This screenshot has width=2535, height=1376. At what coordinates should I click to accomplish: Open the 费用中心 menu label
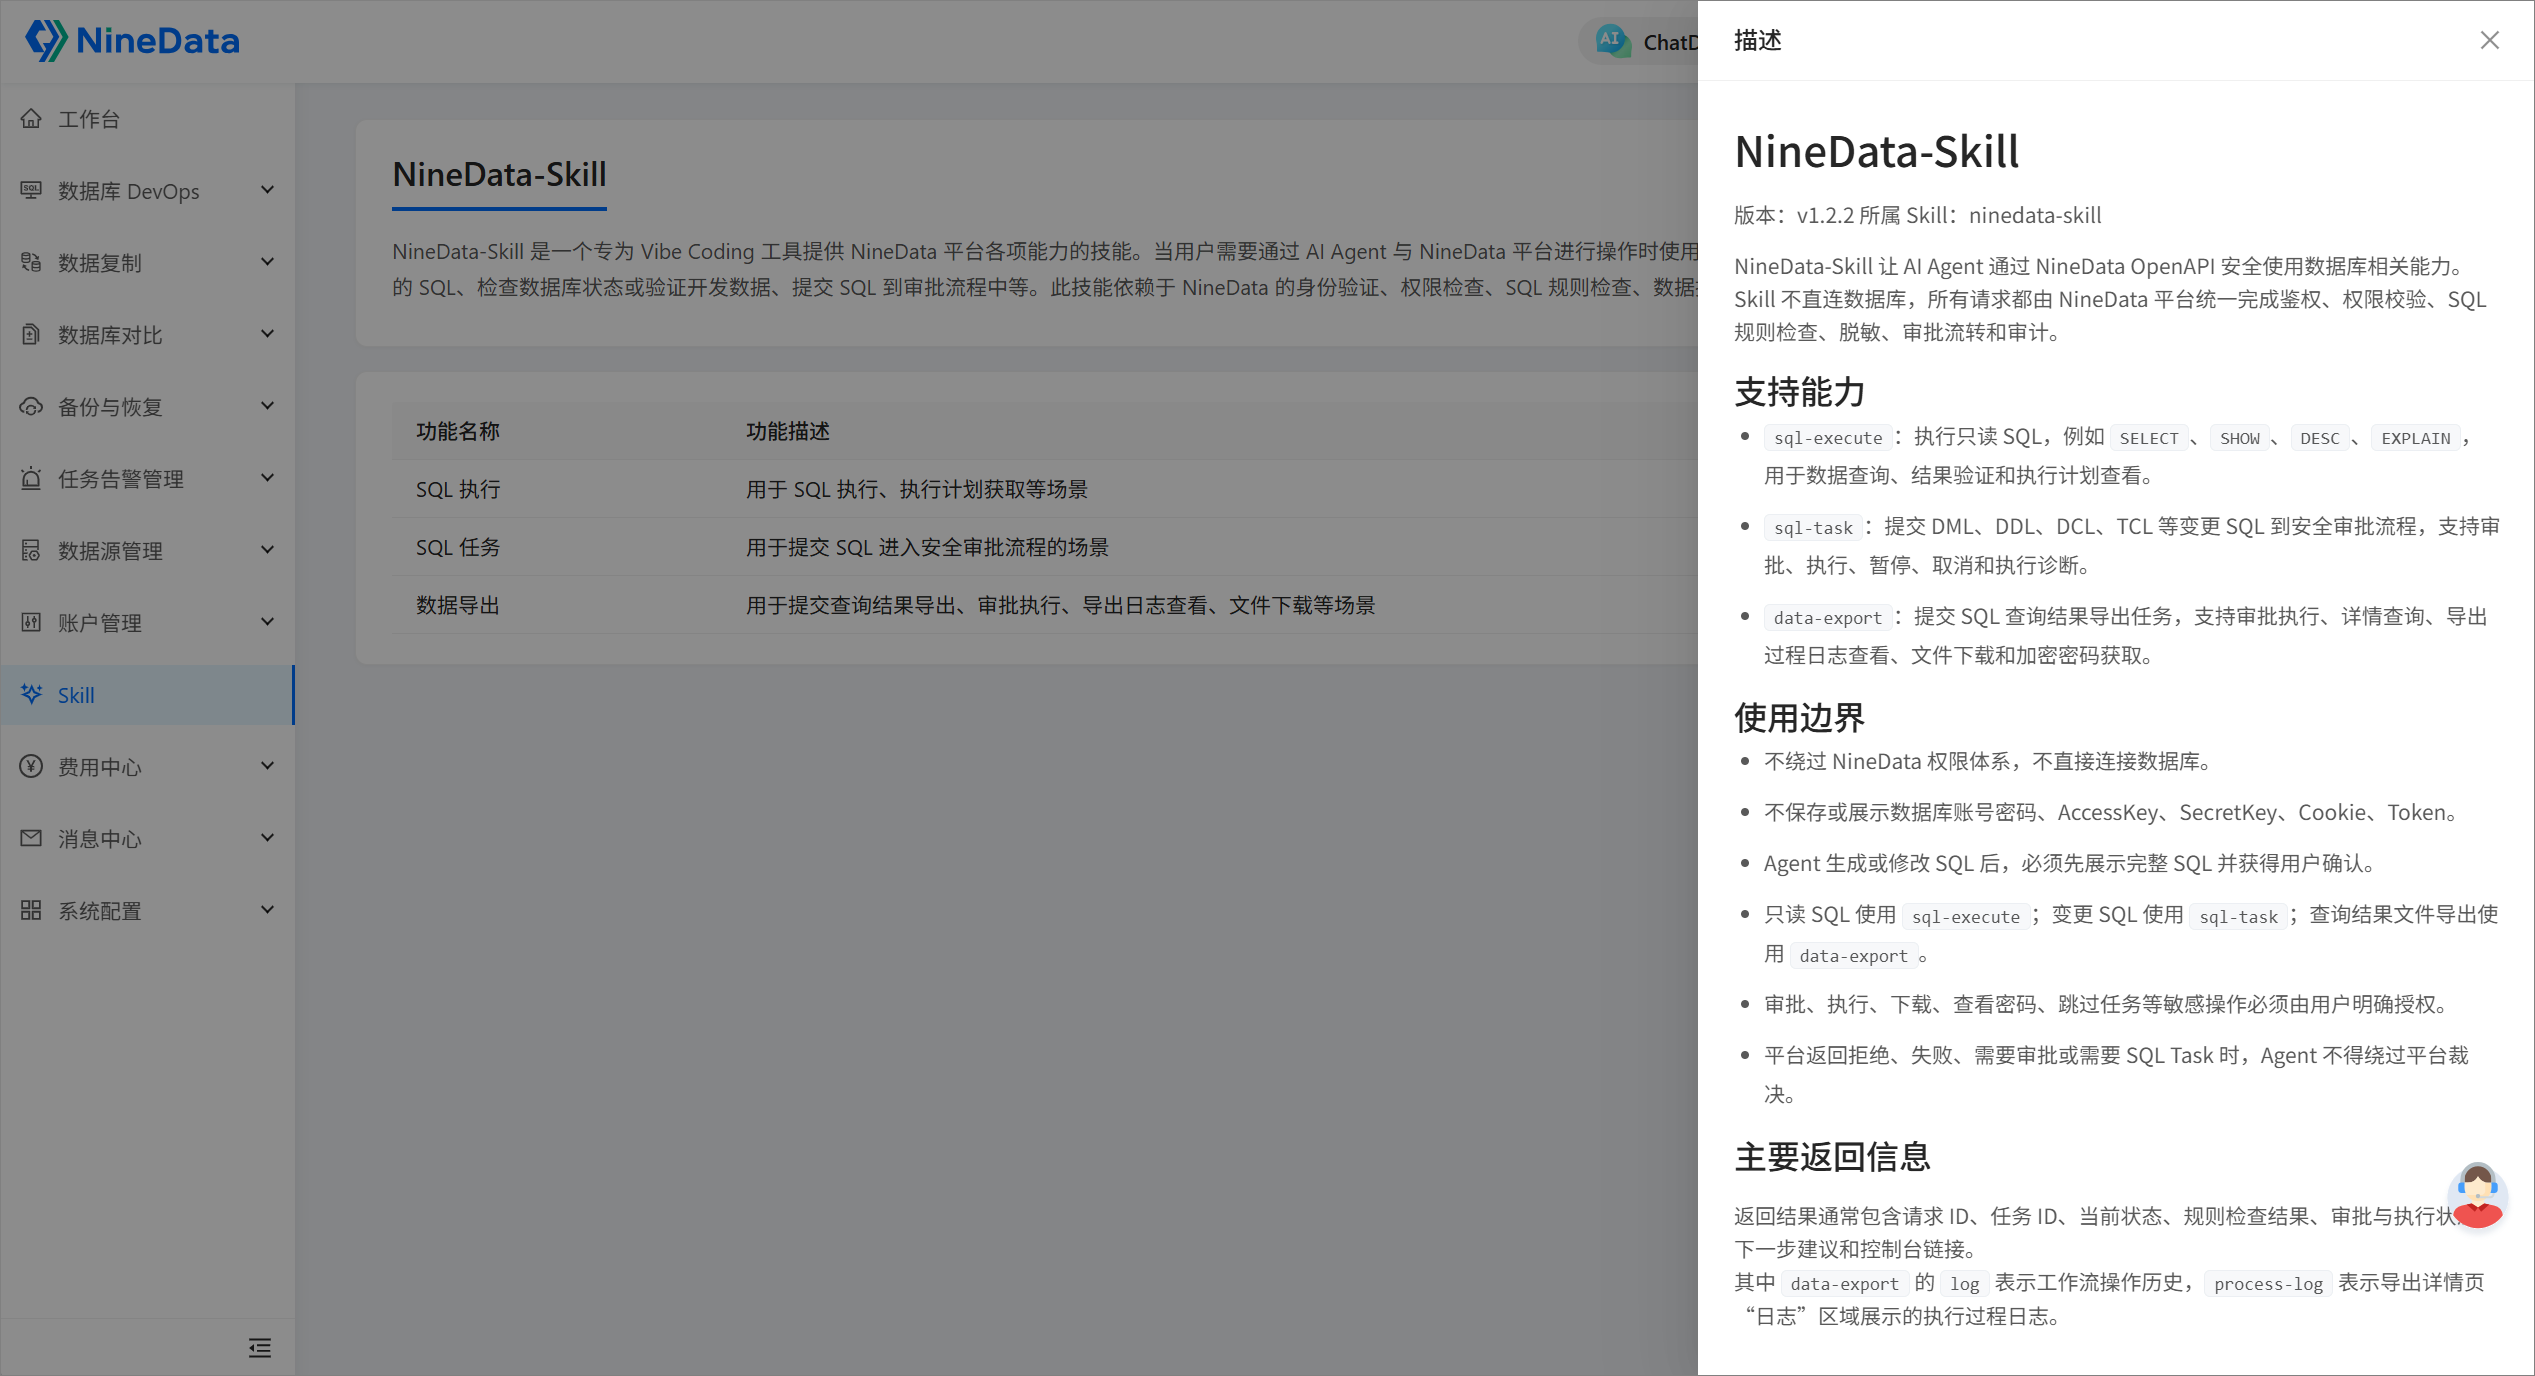(100, 767)
